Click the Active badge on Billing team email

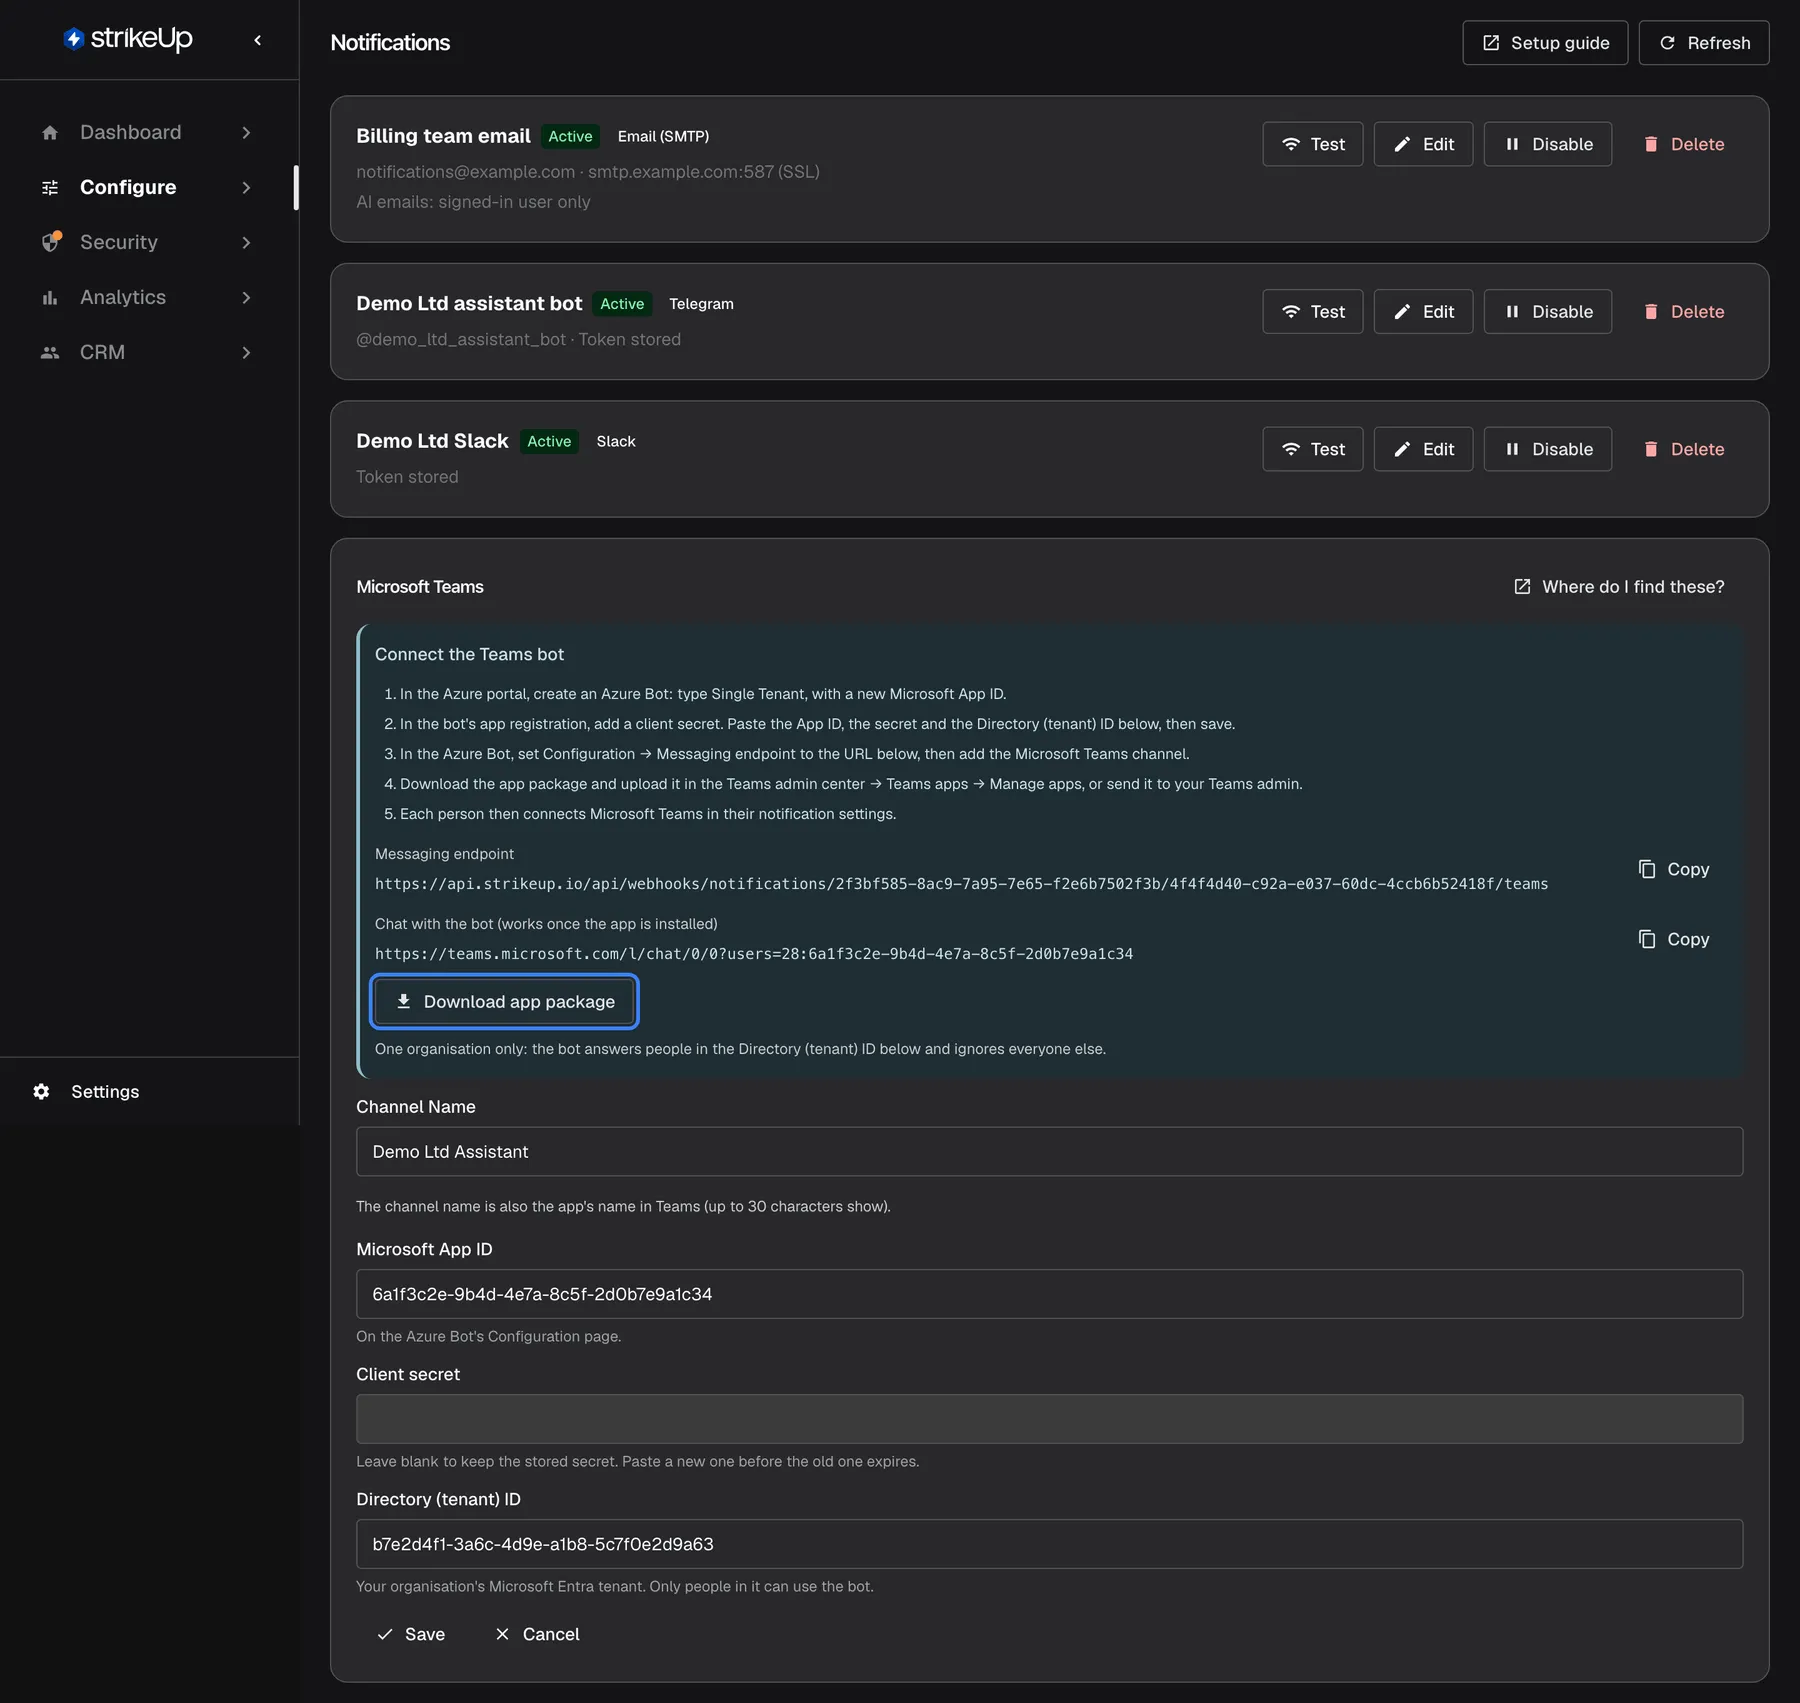coord(570,136)
